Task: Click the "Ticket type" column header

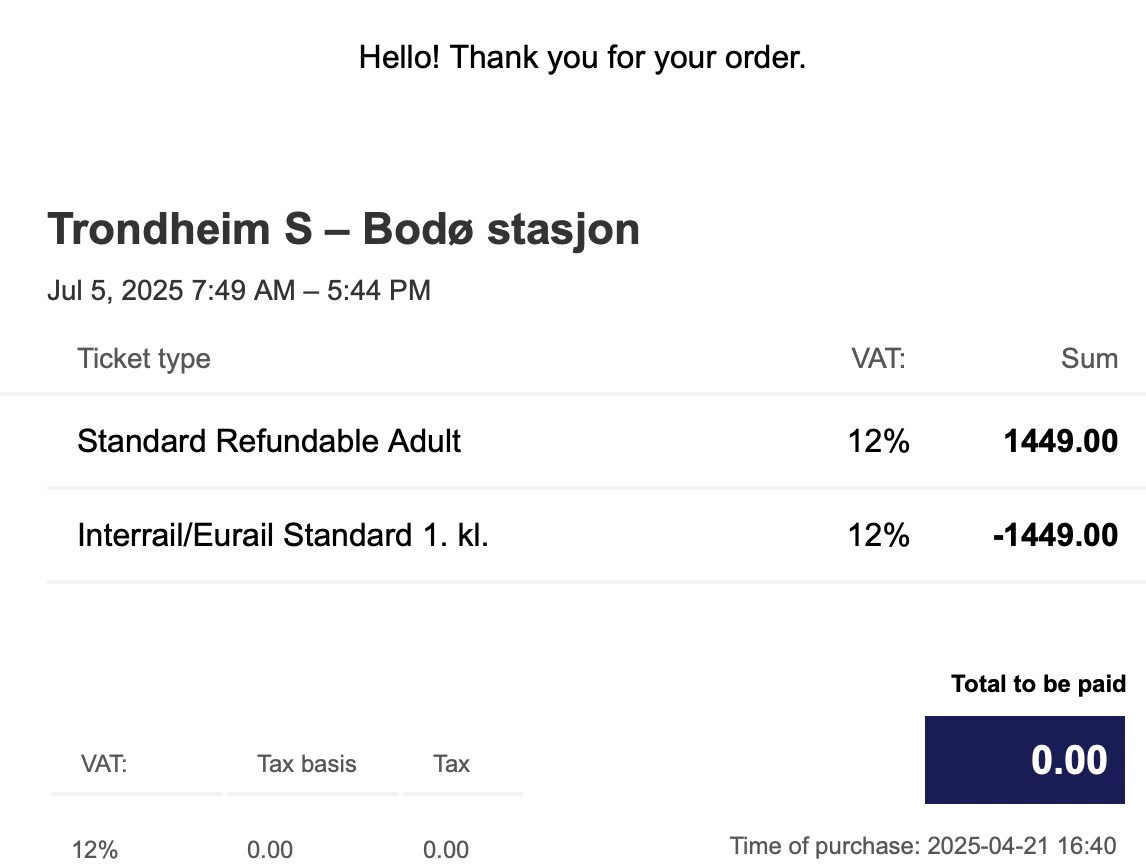Action: pyautogui.click(x=144, y=359)
